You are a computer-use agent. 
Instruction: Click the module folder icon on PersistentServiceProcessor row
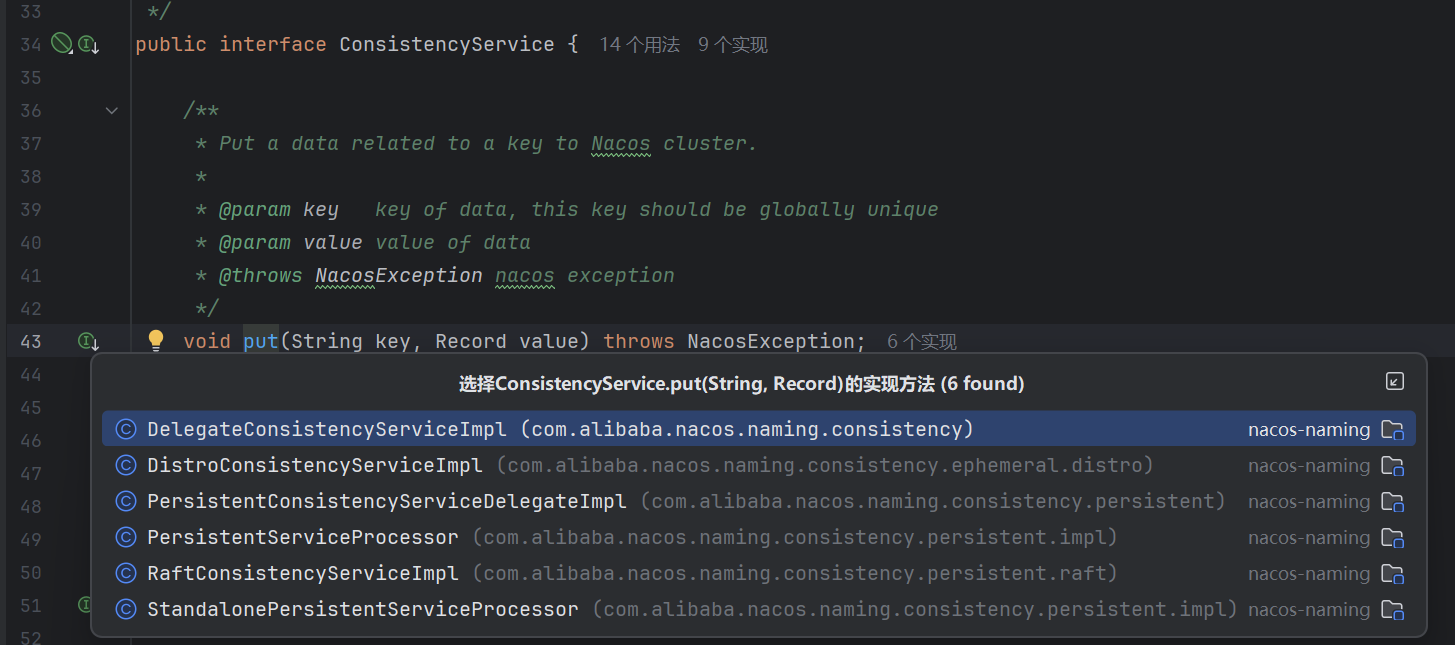(1392, 538)
